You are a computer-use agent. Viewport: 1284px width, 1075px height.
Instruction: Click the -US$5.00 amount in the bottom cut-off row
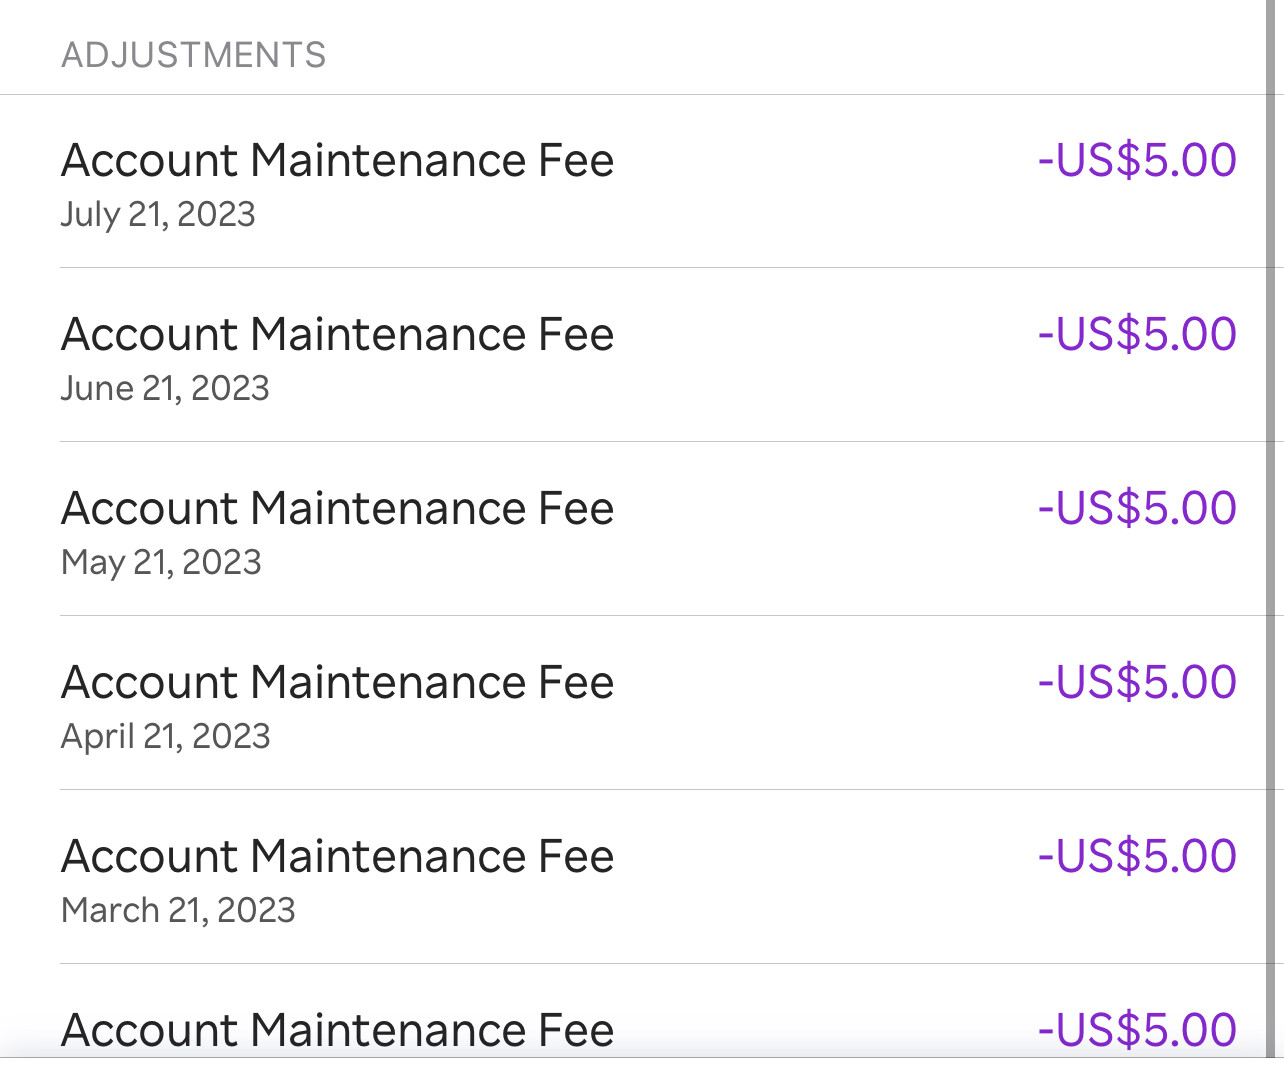click(1137, 1031)
